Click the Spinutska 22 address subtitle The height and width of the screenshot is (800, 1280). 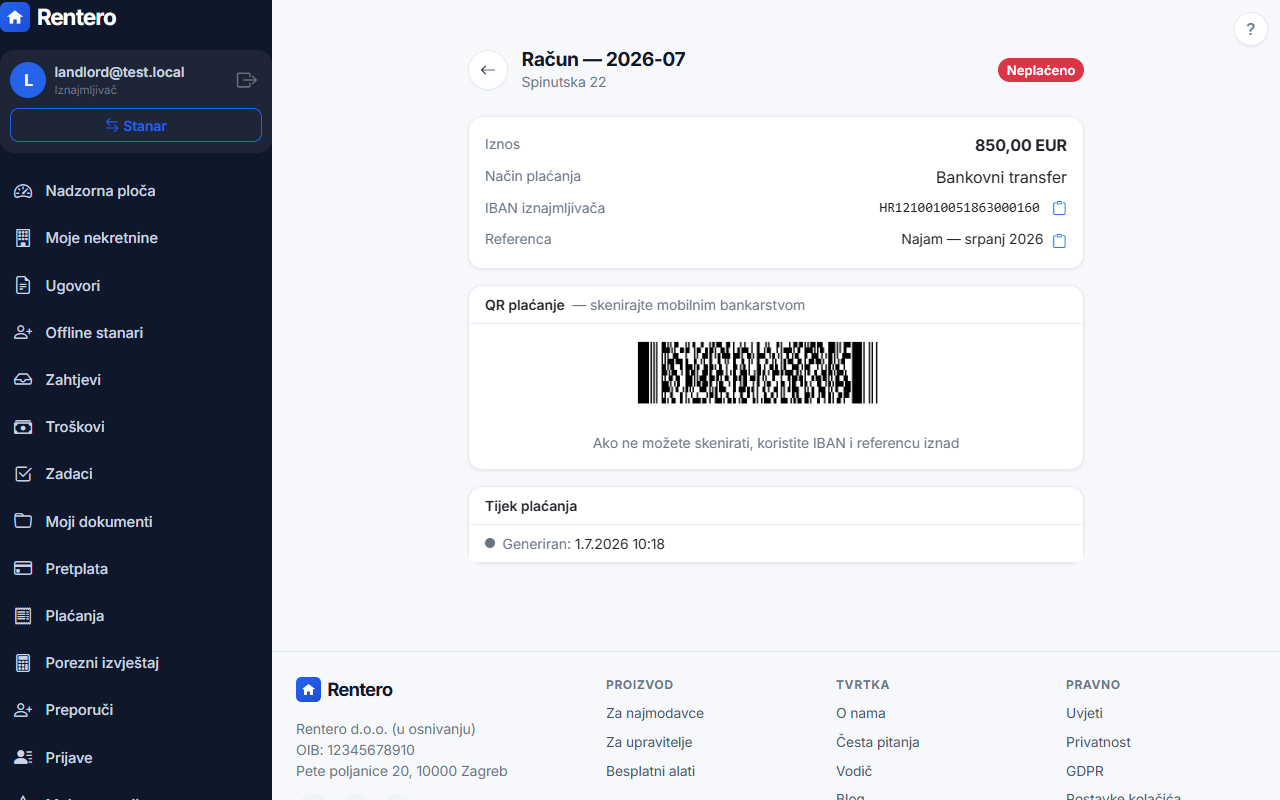pyautogui.click(x=564, y=82)
